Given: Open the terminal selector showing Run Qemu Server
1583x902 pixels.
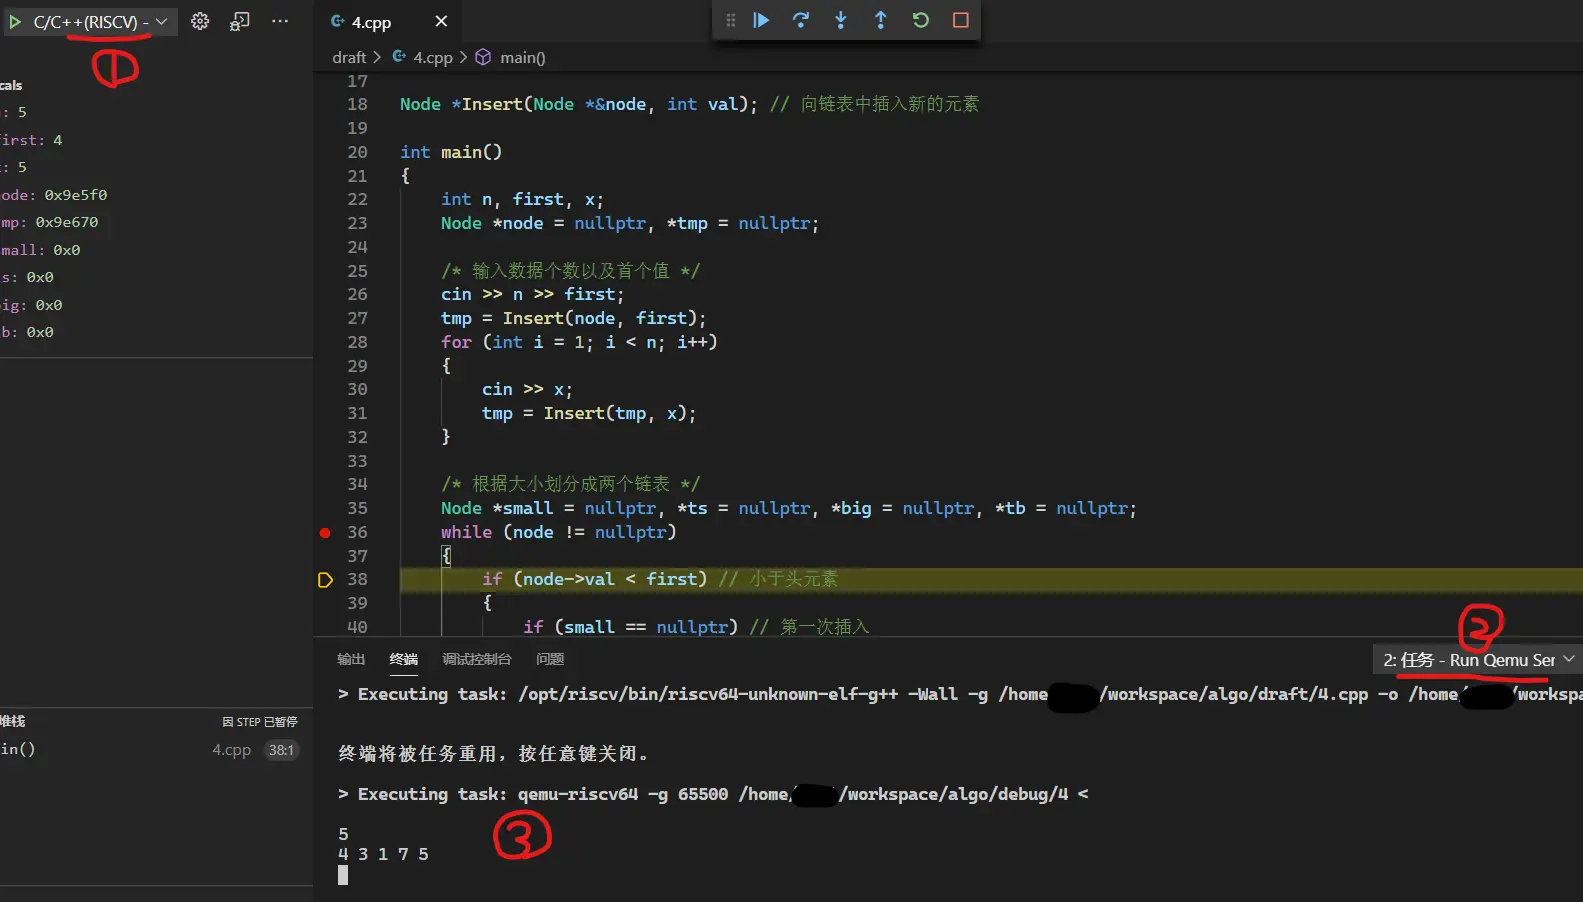Looking at the screenshot, I should [1477, 660].
